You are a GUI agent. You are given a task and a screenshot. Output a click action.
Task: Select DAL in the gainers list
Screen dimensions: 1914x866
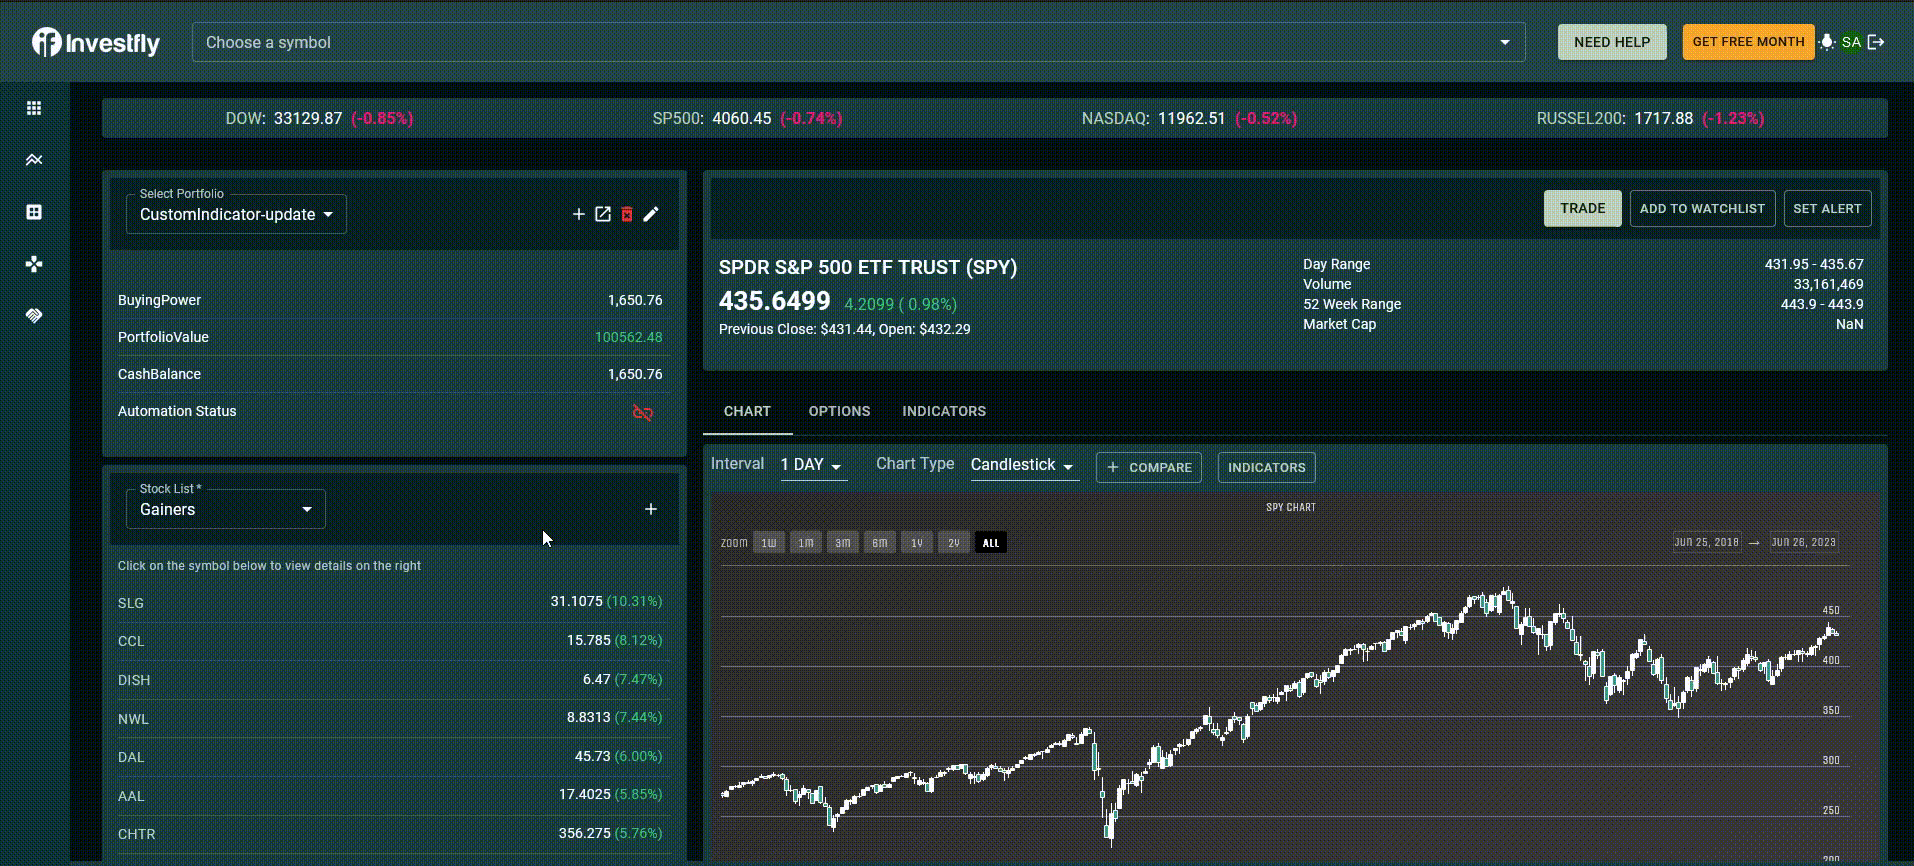131,757
